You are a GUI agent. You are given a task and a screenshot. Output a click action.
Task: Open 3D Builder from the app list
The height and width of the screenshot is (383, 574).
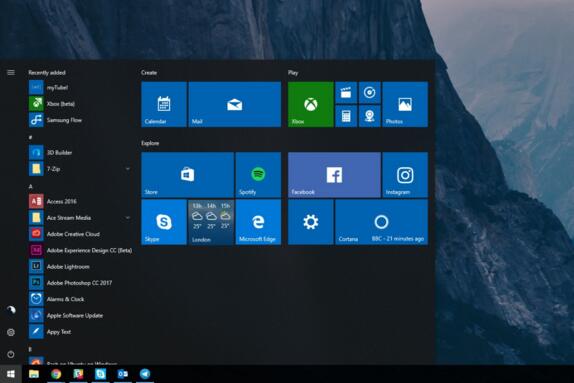(81, 152)
